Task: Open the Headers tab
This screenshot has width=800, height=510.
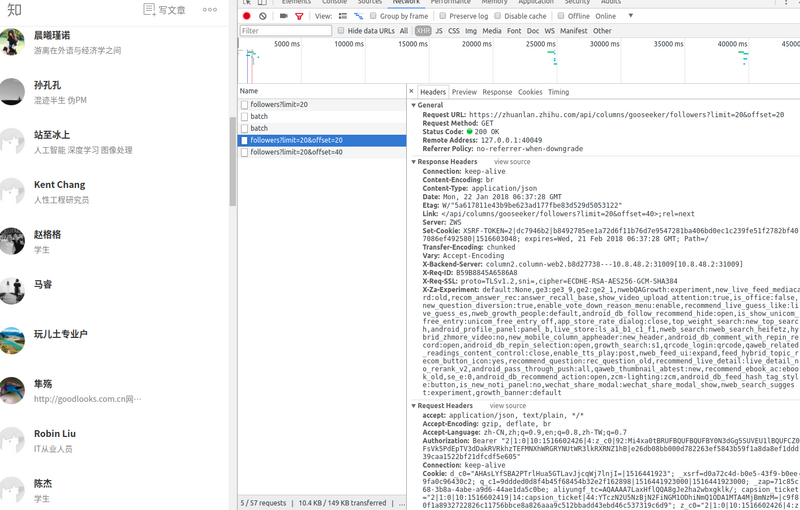Action: tap(433, 92)
